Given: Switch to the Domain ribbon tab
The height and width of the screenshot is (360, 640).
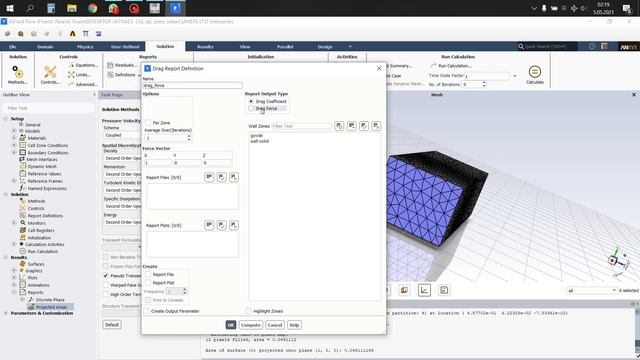Looking at the screenshot, I should (x=45, y=47).
